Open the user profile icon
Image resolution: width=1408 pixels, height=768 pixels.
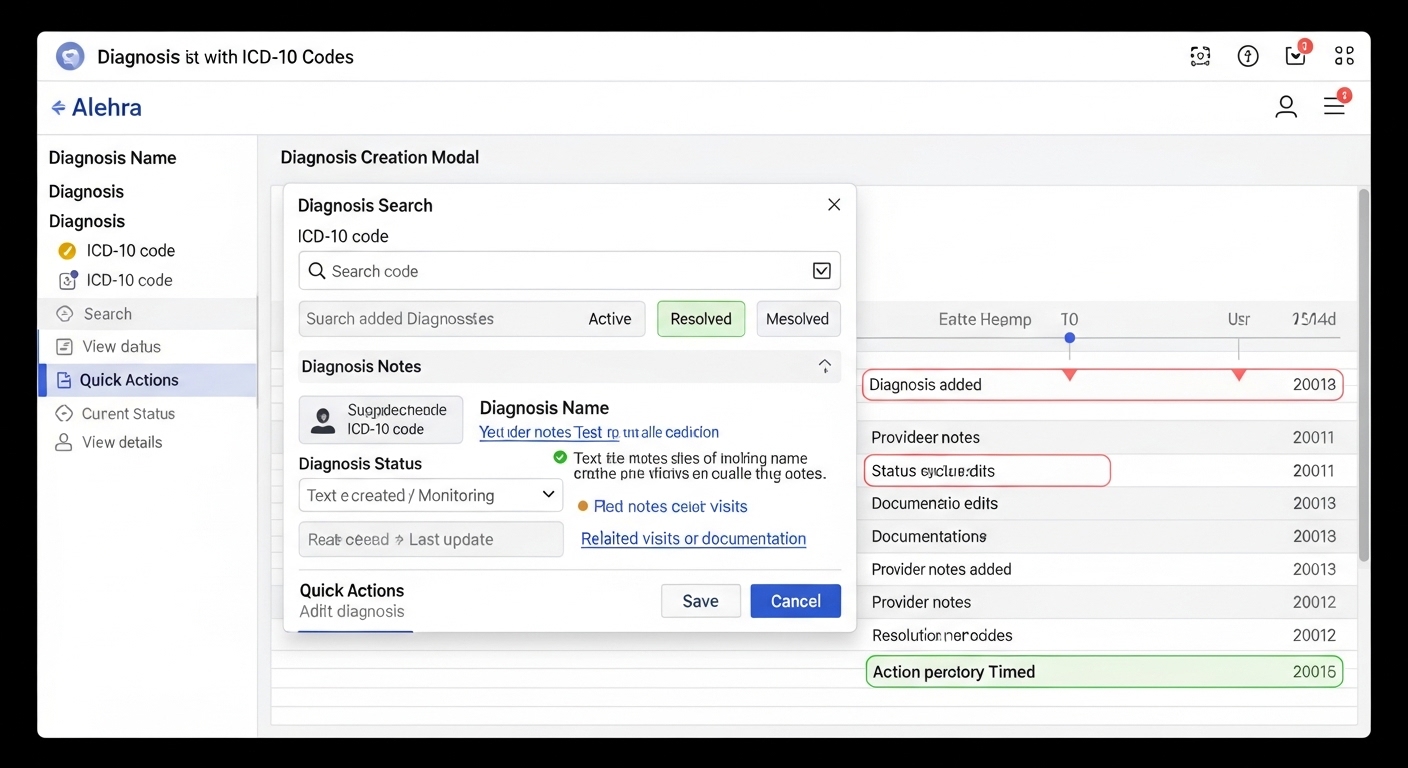click(x=1286, y=107)
